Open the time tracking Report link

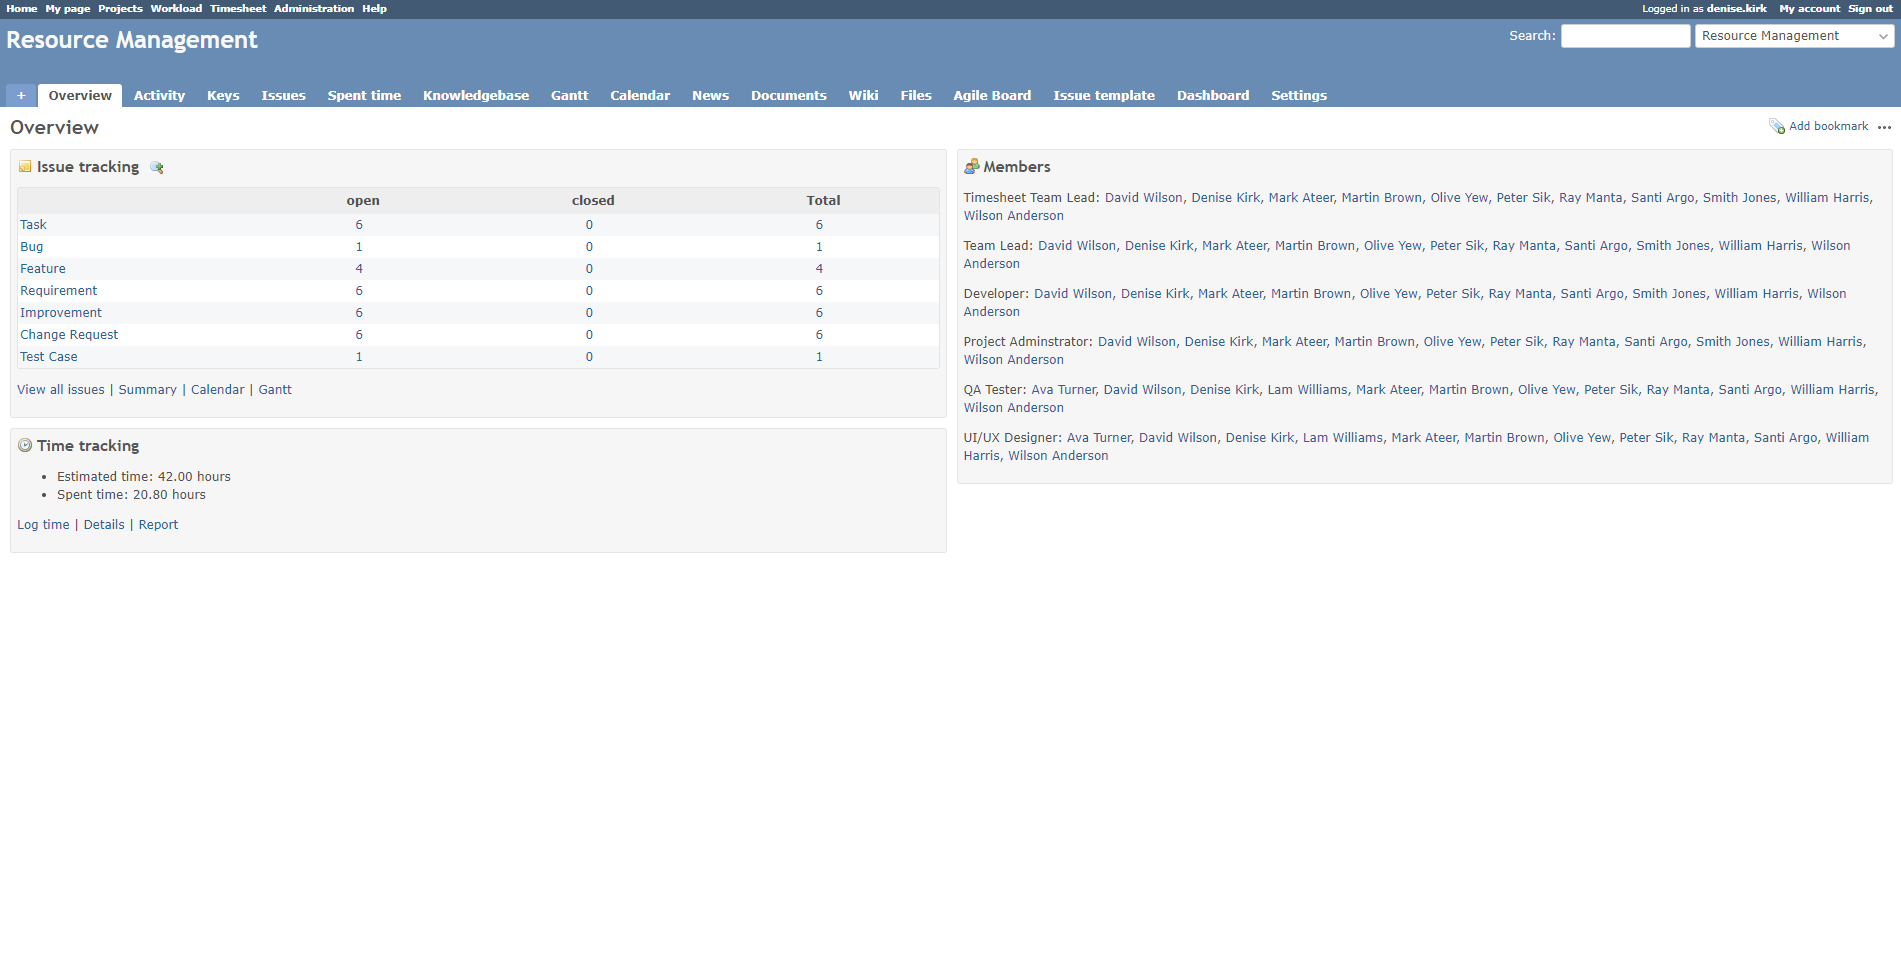(158, 525)
